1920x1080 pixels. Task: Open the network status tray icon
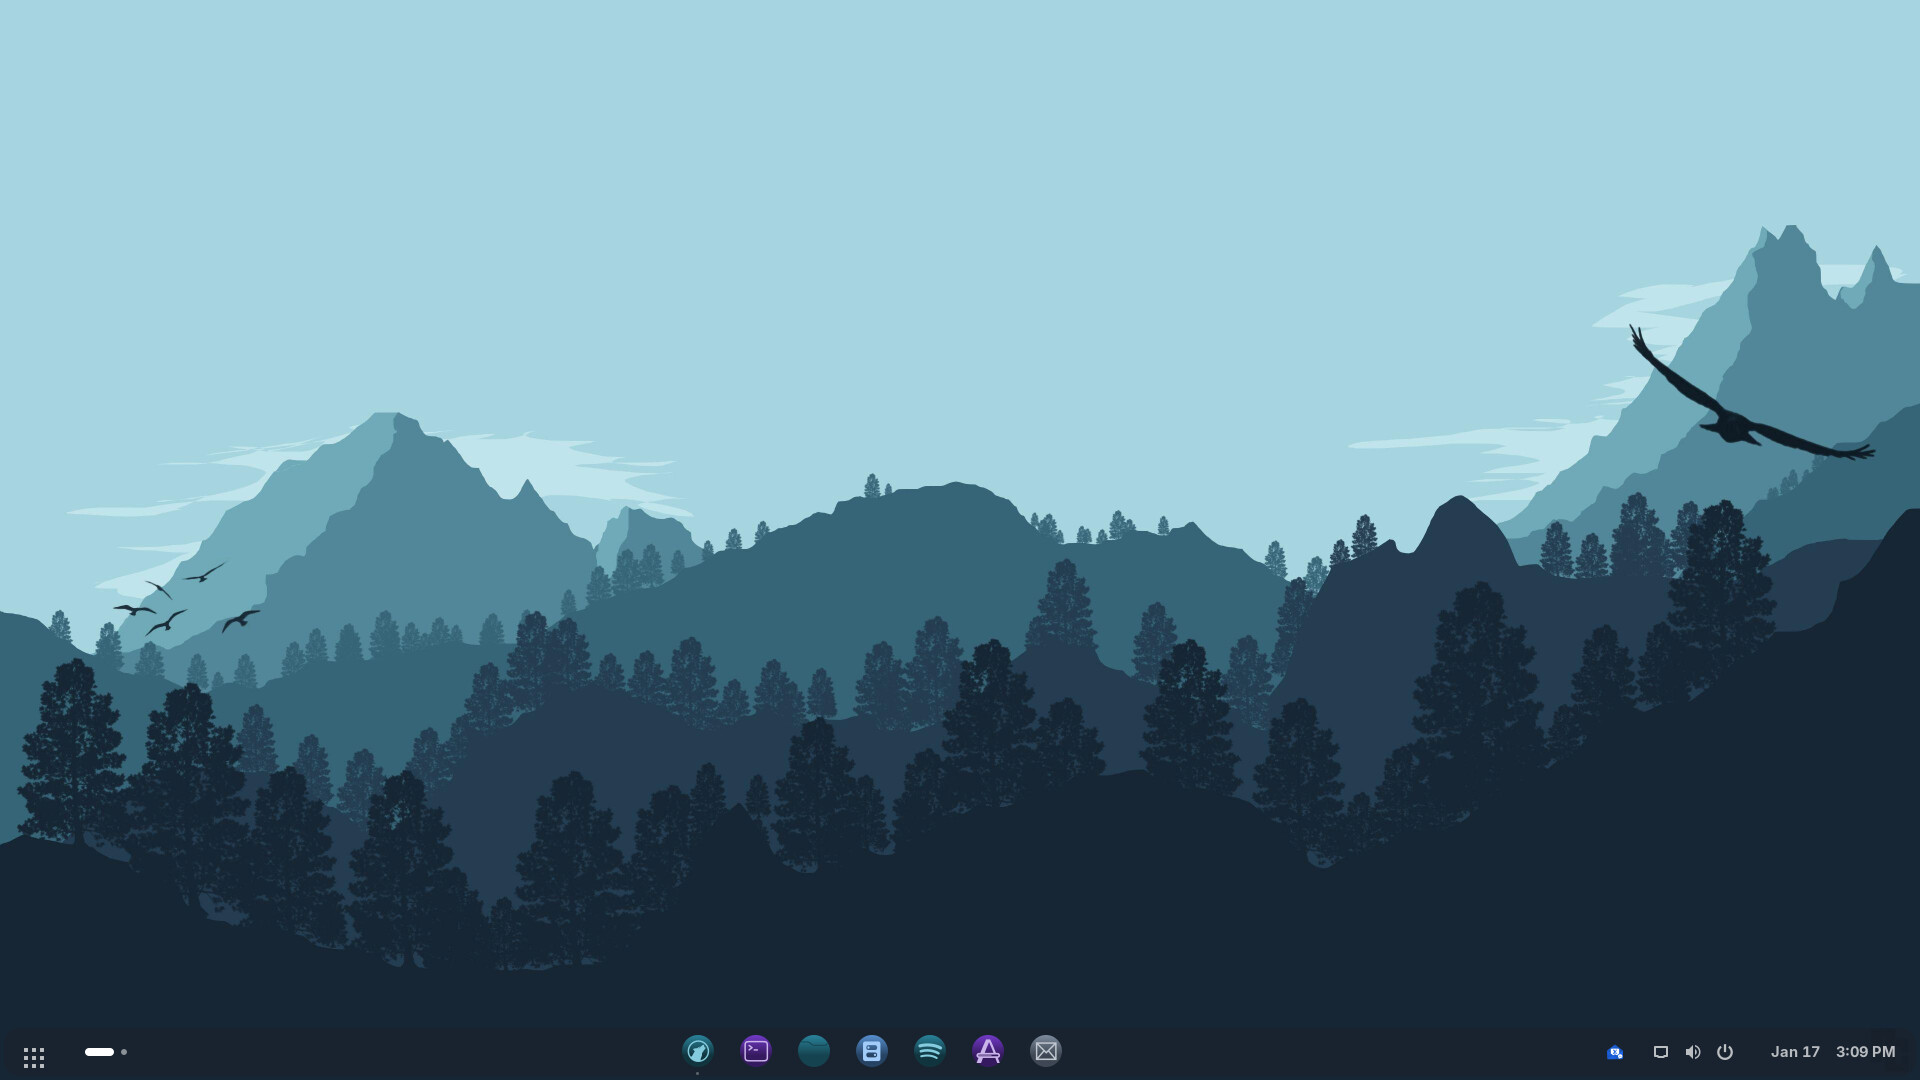pos(1661,1052)
